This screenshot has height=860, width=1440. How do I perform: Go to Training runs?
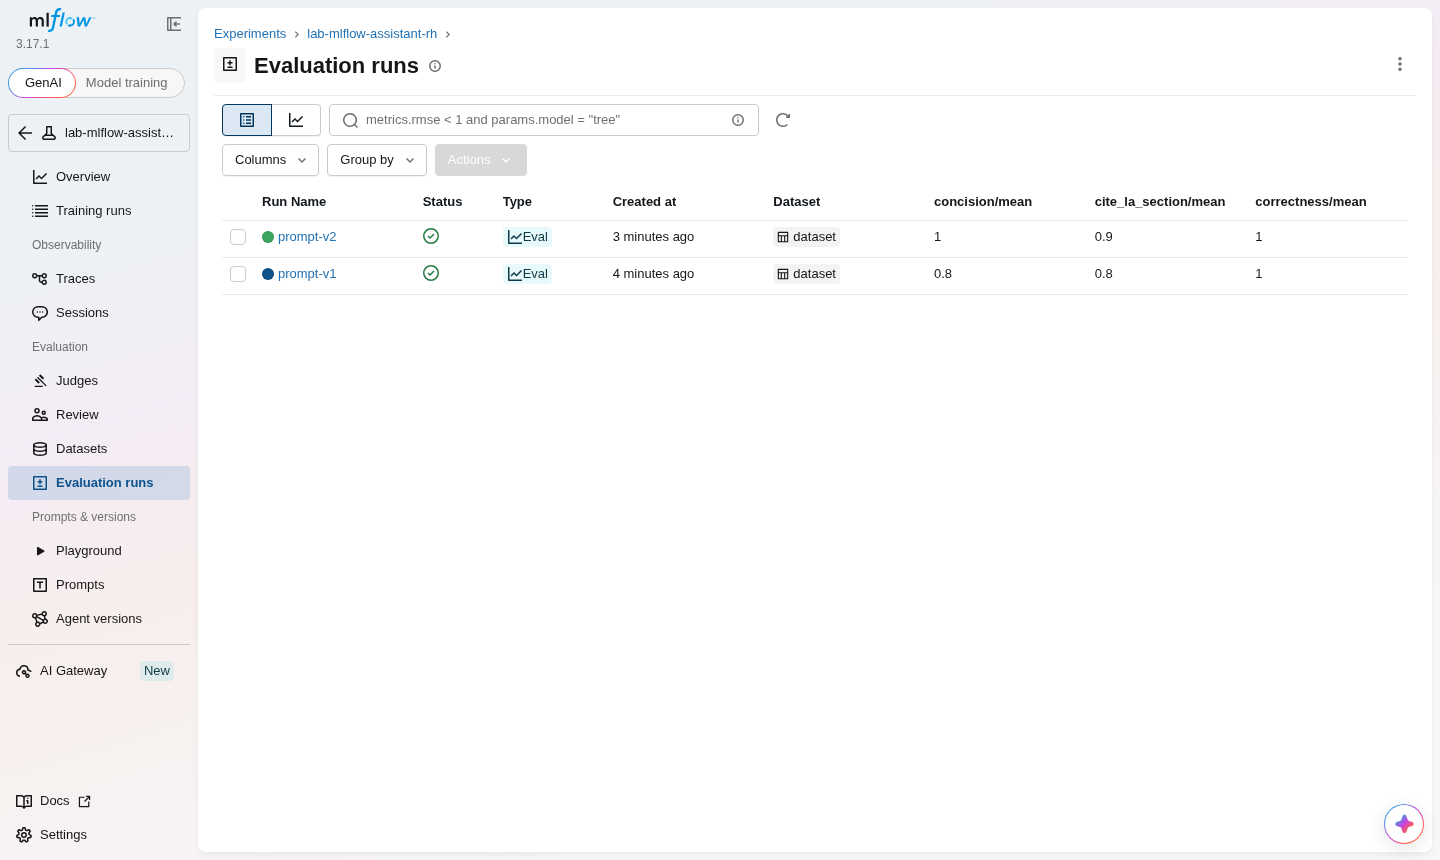pyautogui.click(x=99, y=211)
